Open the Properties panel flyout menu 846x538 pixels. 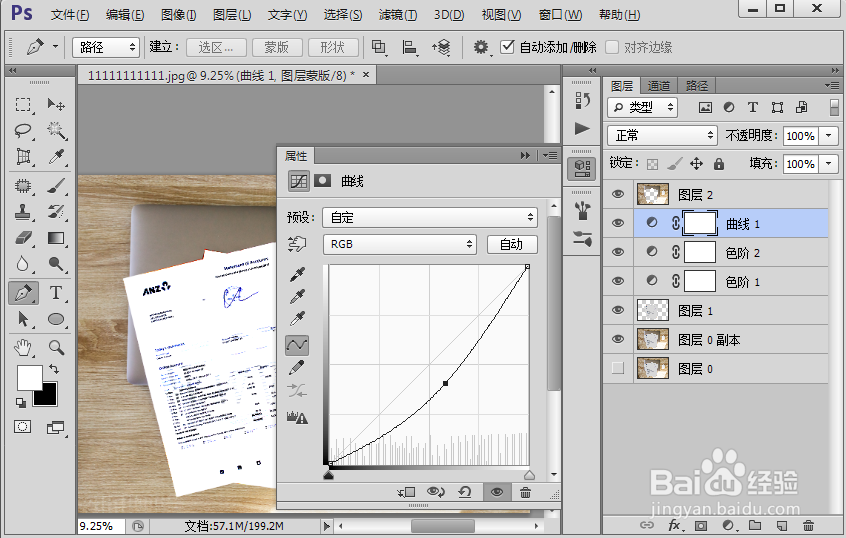(550, 156)
